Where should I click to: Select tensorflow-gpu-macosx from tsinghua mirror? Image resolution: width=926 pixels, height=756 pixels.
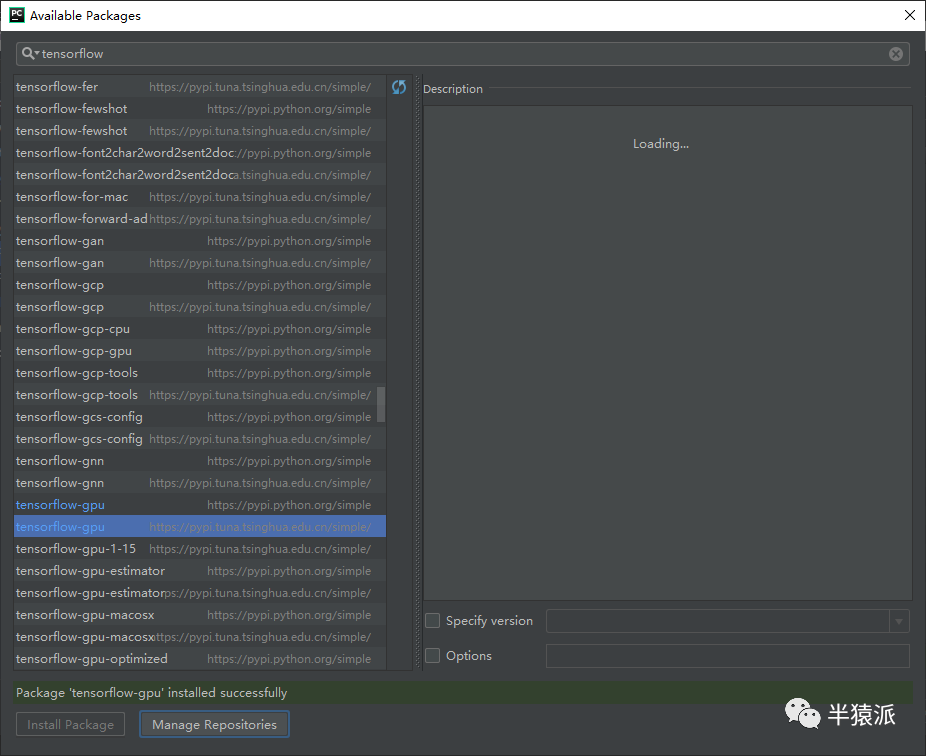click(200, 637)
